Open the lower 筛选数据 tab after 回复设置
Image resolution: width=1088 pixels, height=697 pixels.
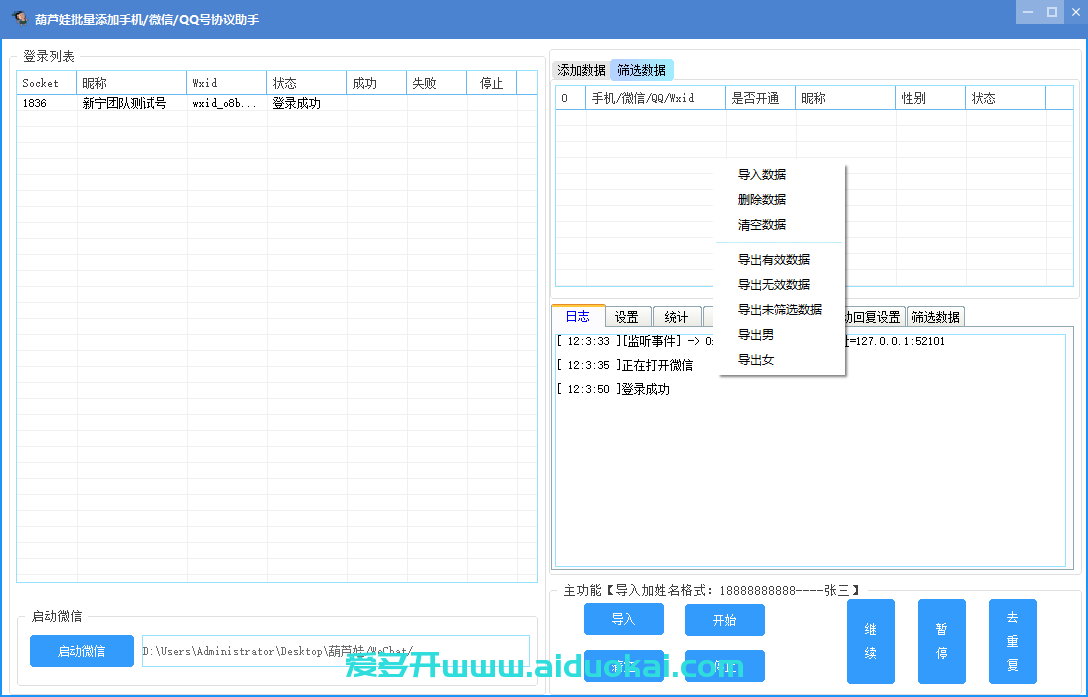935,317
